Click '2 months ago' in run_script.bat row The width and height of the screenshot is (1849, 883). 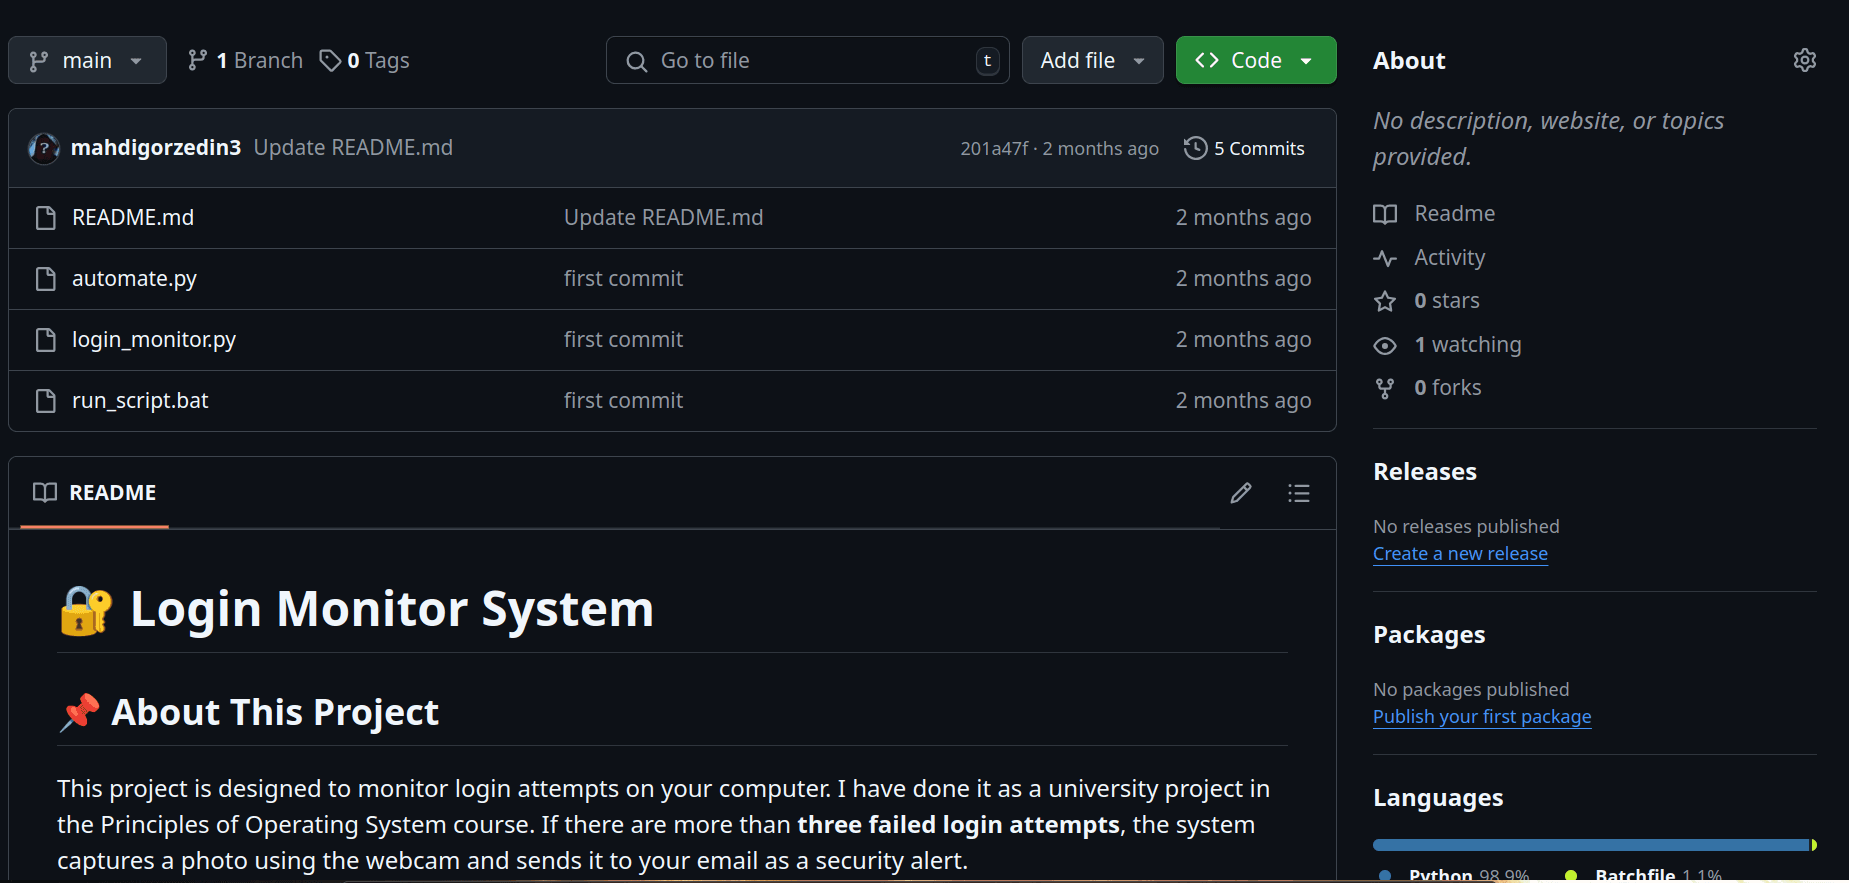(x=1243, y=400)
